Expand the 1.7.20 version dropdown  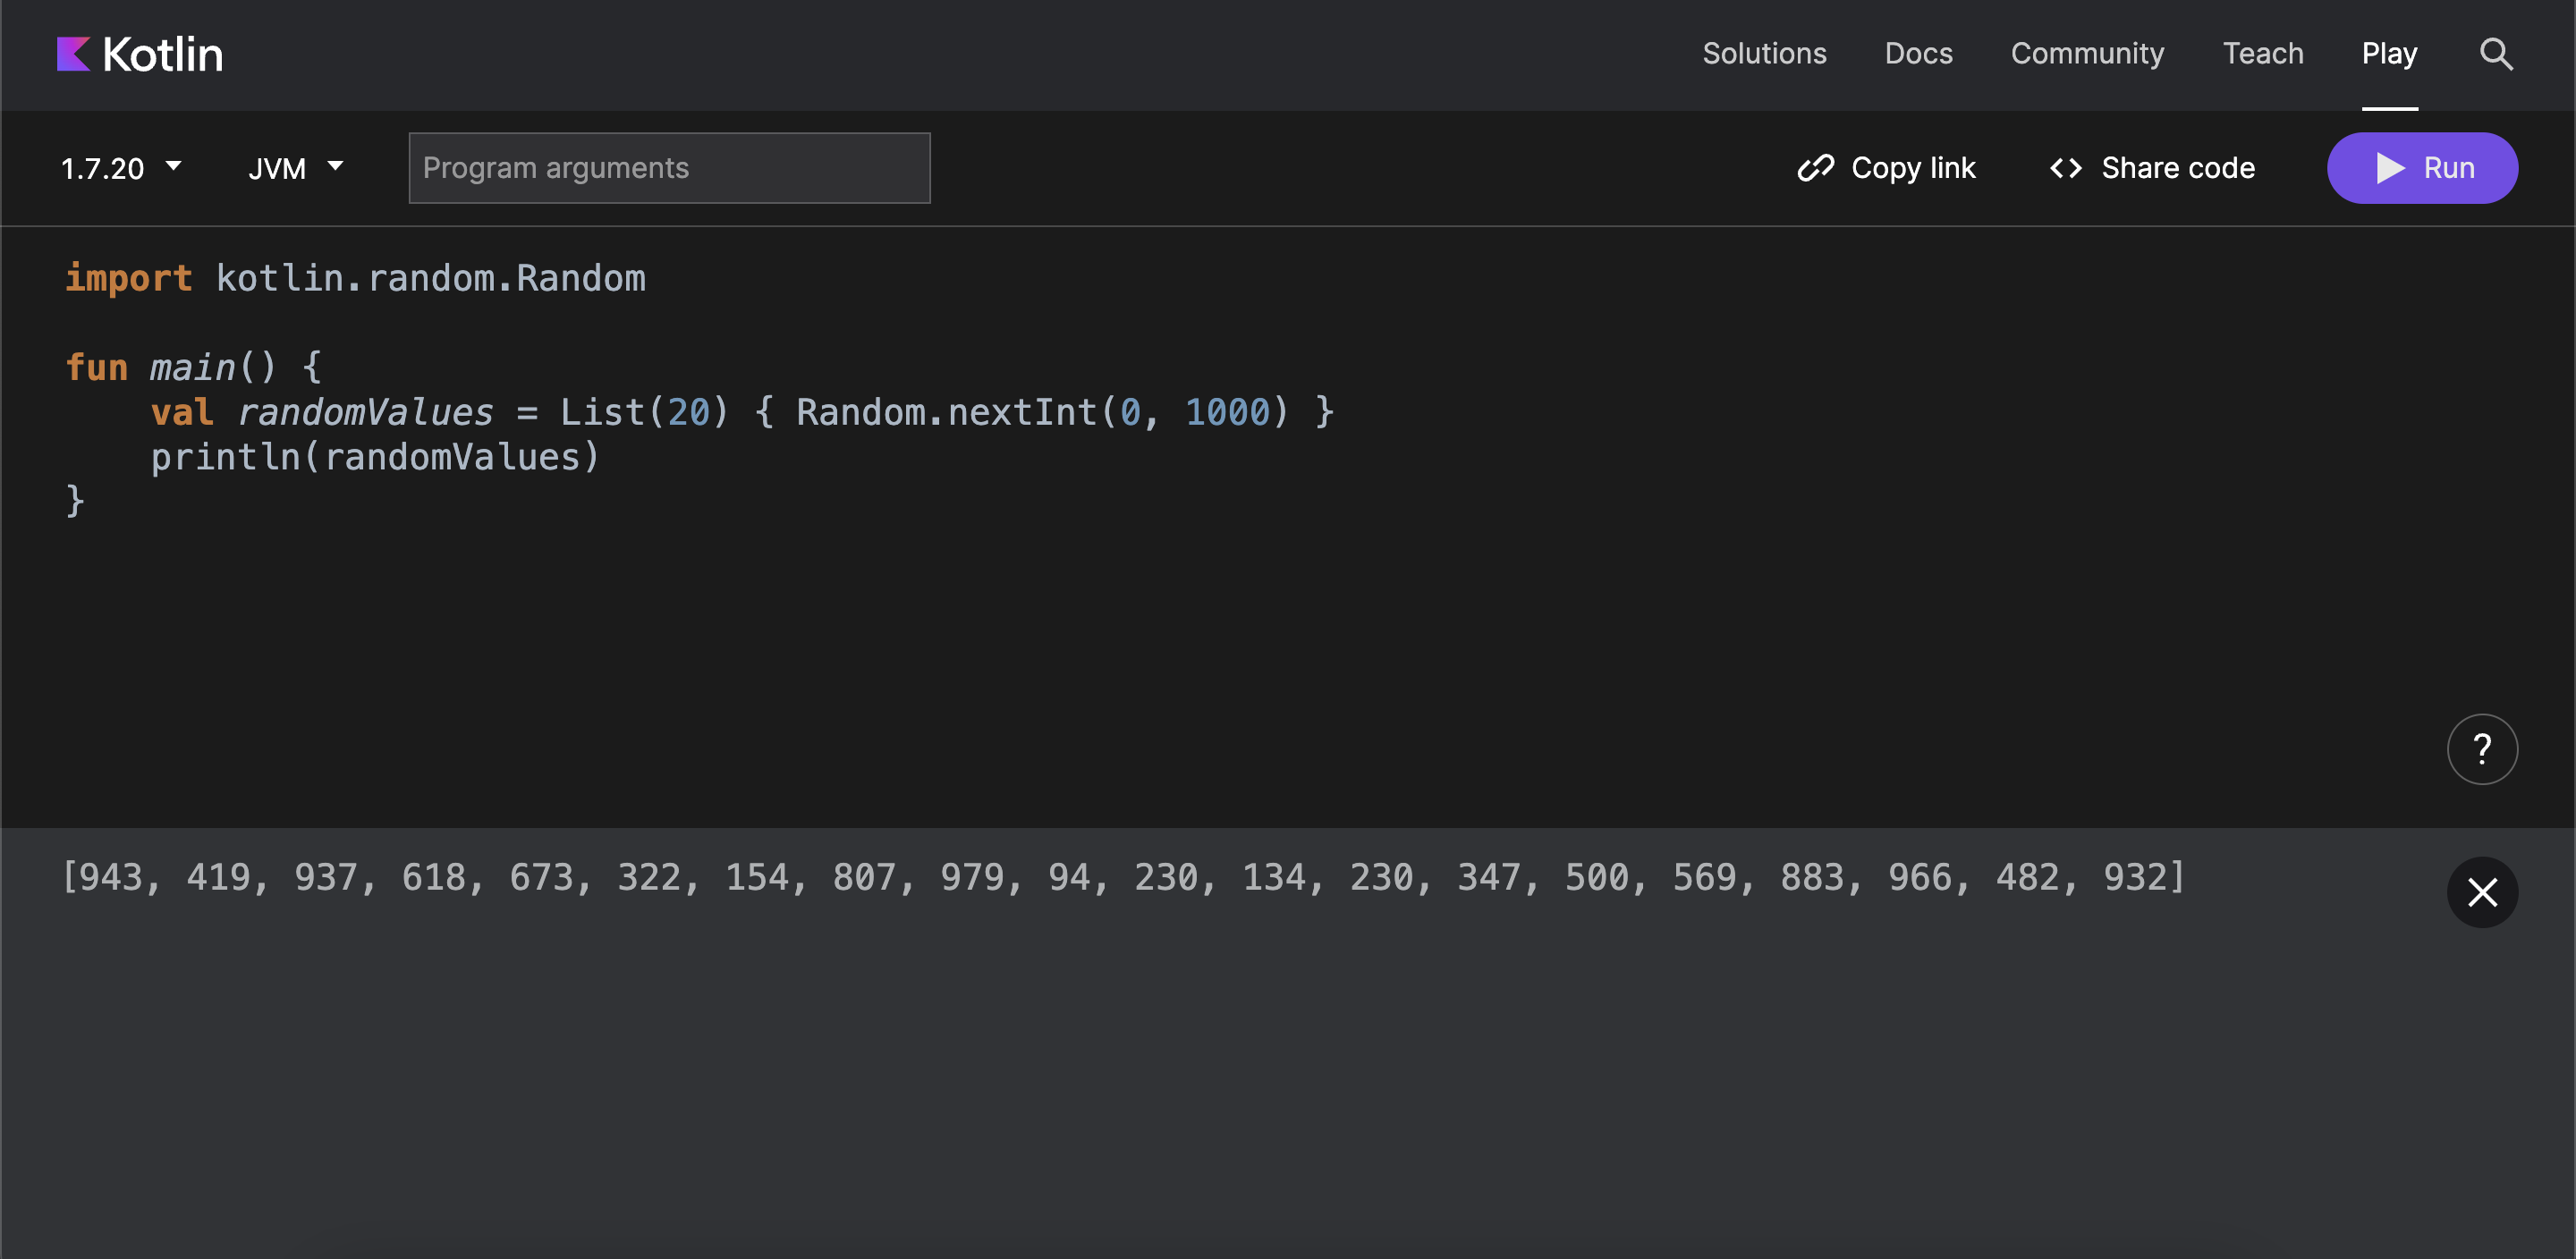120,168
